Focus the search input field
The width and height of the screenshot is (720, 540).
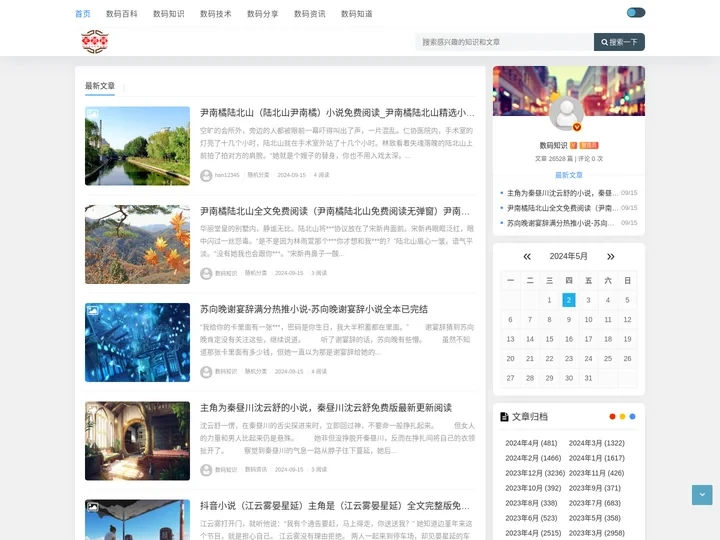click(504, 42)
